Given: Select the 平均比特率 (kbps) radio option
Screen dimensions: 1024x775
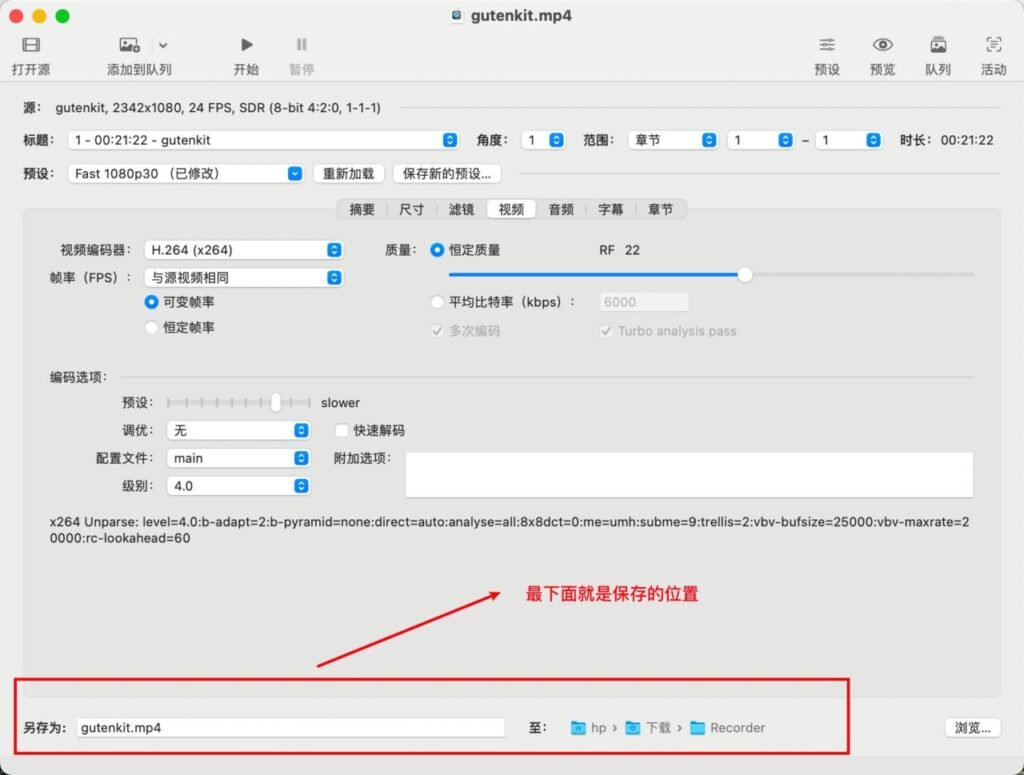Looking at the screenshot, I should click(437, 302).
